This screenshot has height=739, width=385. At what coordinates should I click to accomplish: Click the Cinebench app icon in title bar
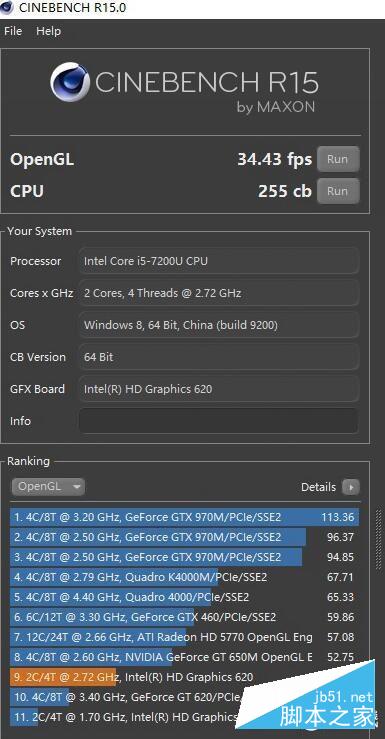[x=7, y=8]
